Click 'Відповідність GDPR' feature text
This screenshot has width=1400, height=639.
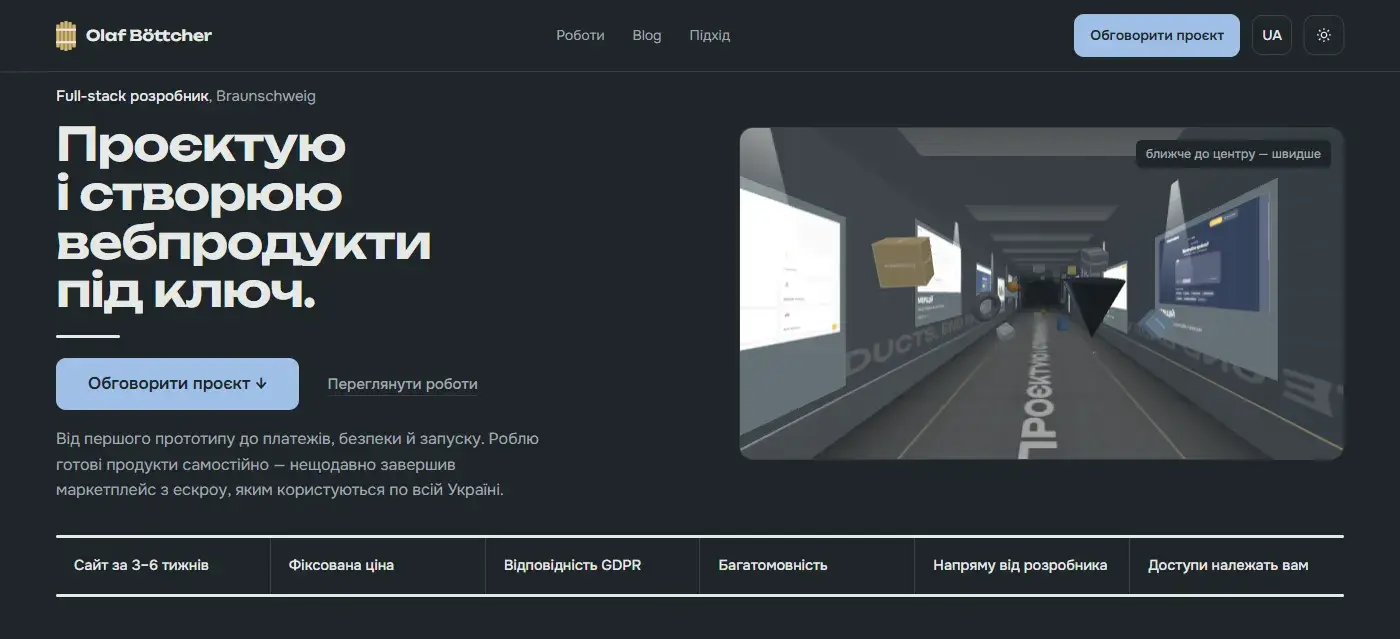point(572,565)
